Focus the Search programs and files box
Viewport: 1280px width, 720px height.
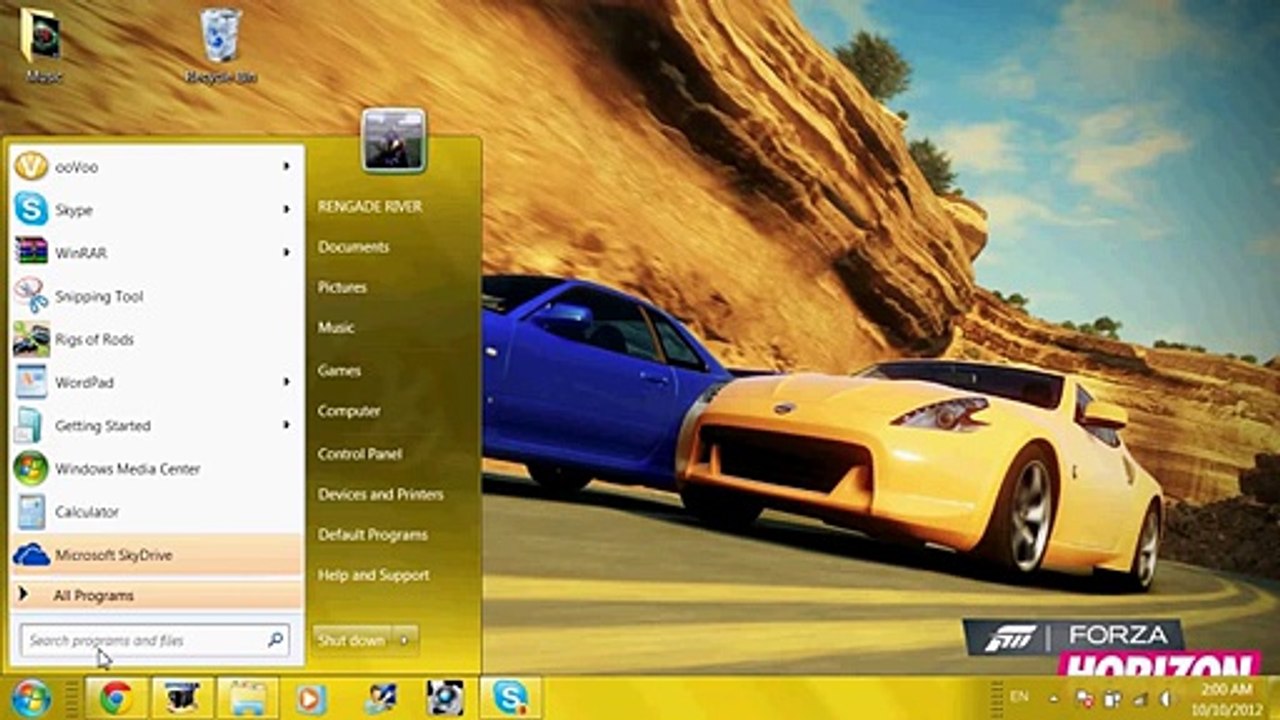pos(155,640)
